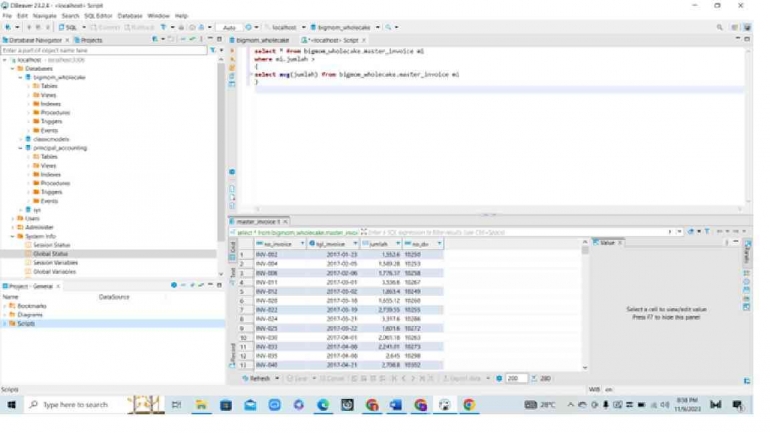Open Chrome on the taskbar
The width and height of the screenshot is (770, 433).
click(x=469, y=405)
